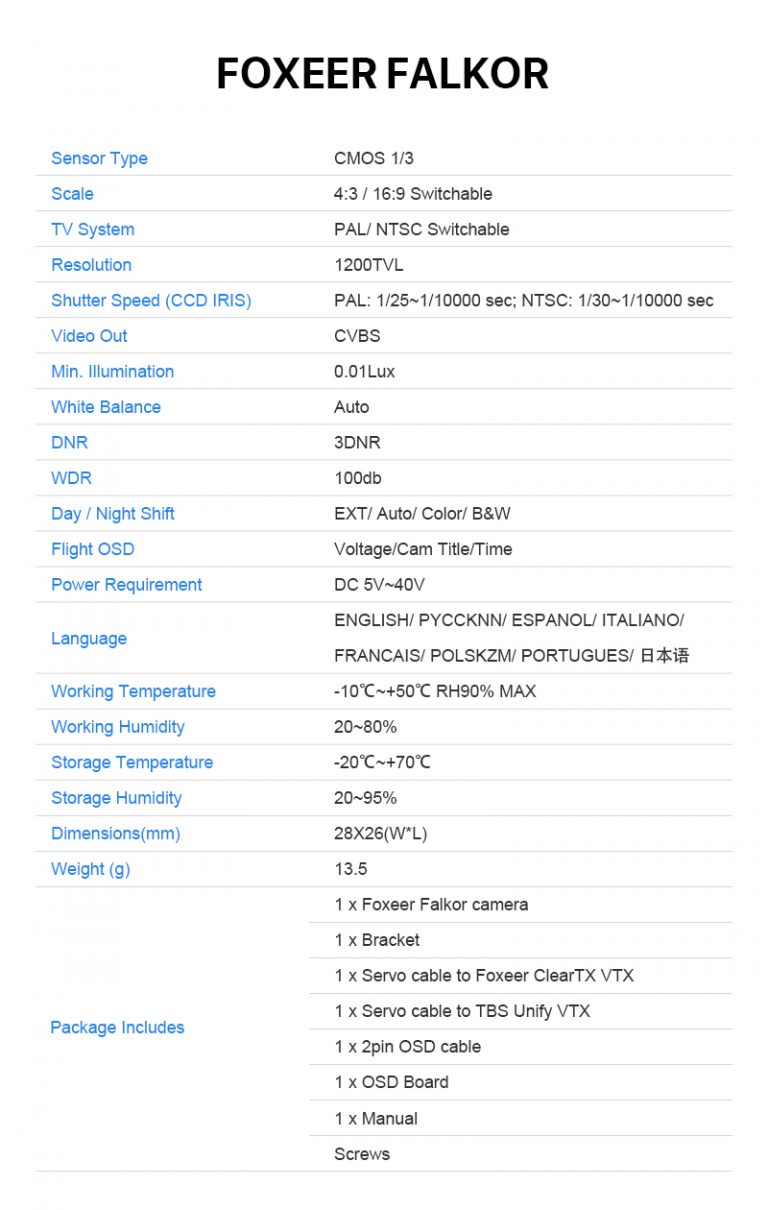This screenshot has width=768, height=1210.
Task: Click the Package Includes label
Action: pyautogui.click(x=117, y=1027)
